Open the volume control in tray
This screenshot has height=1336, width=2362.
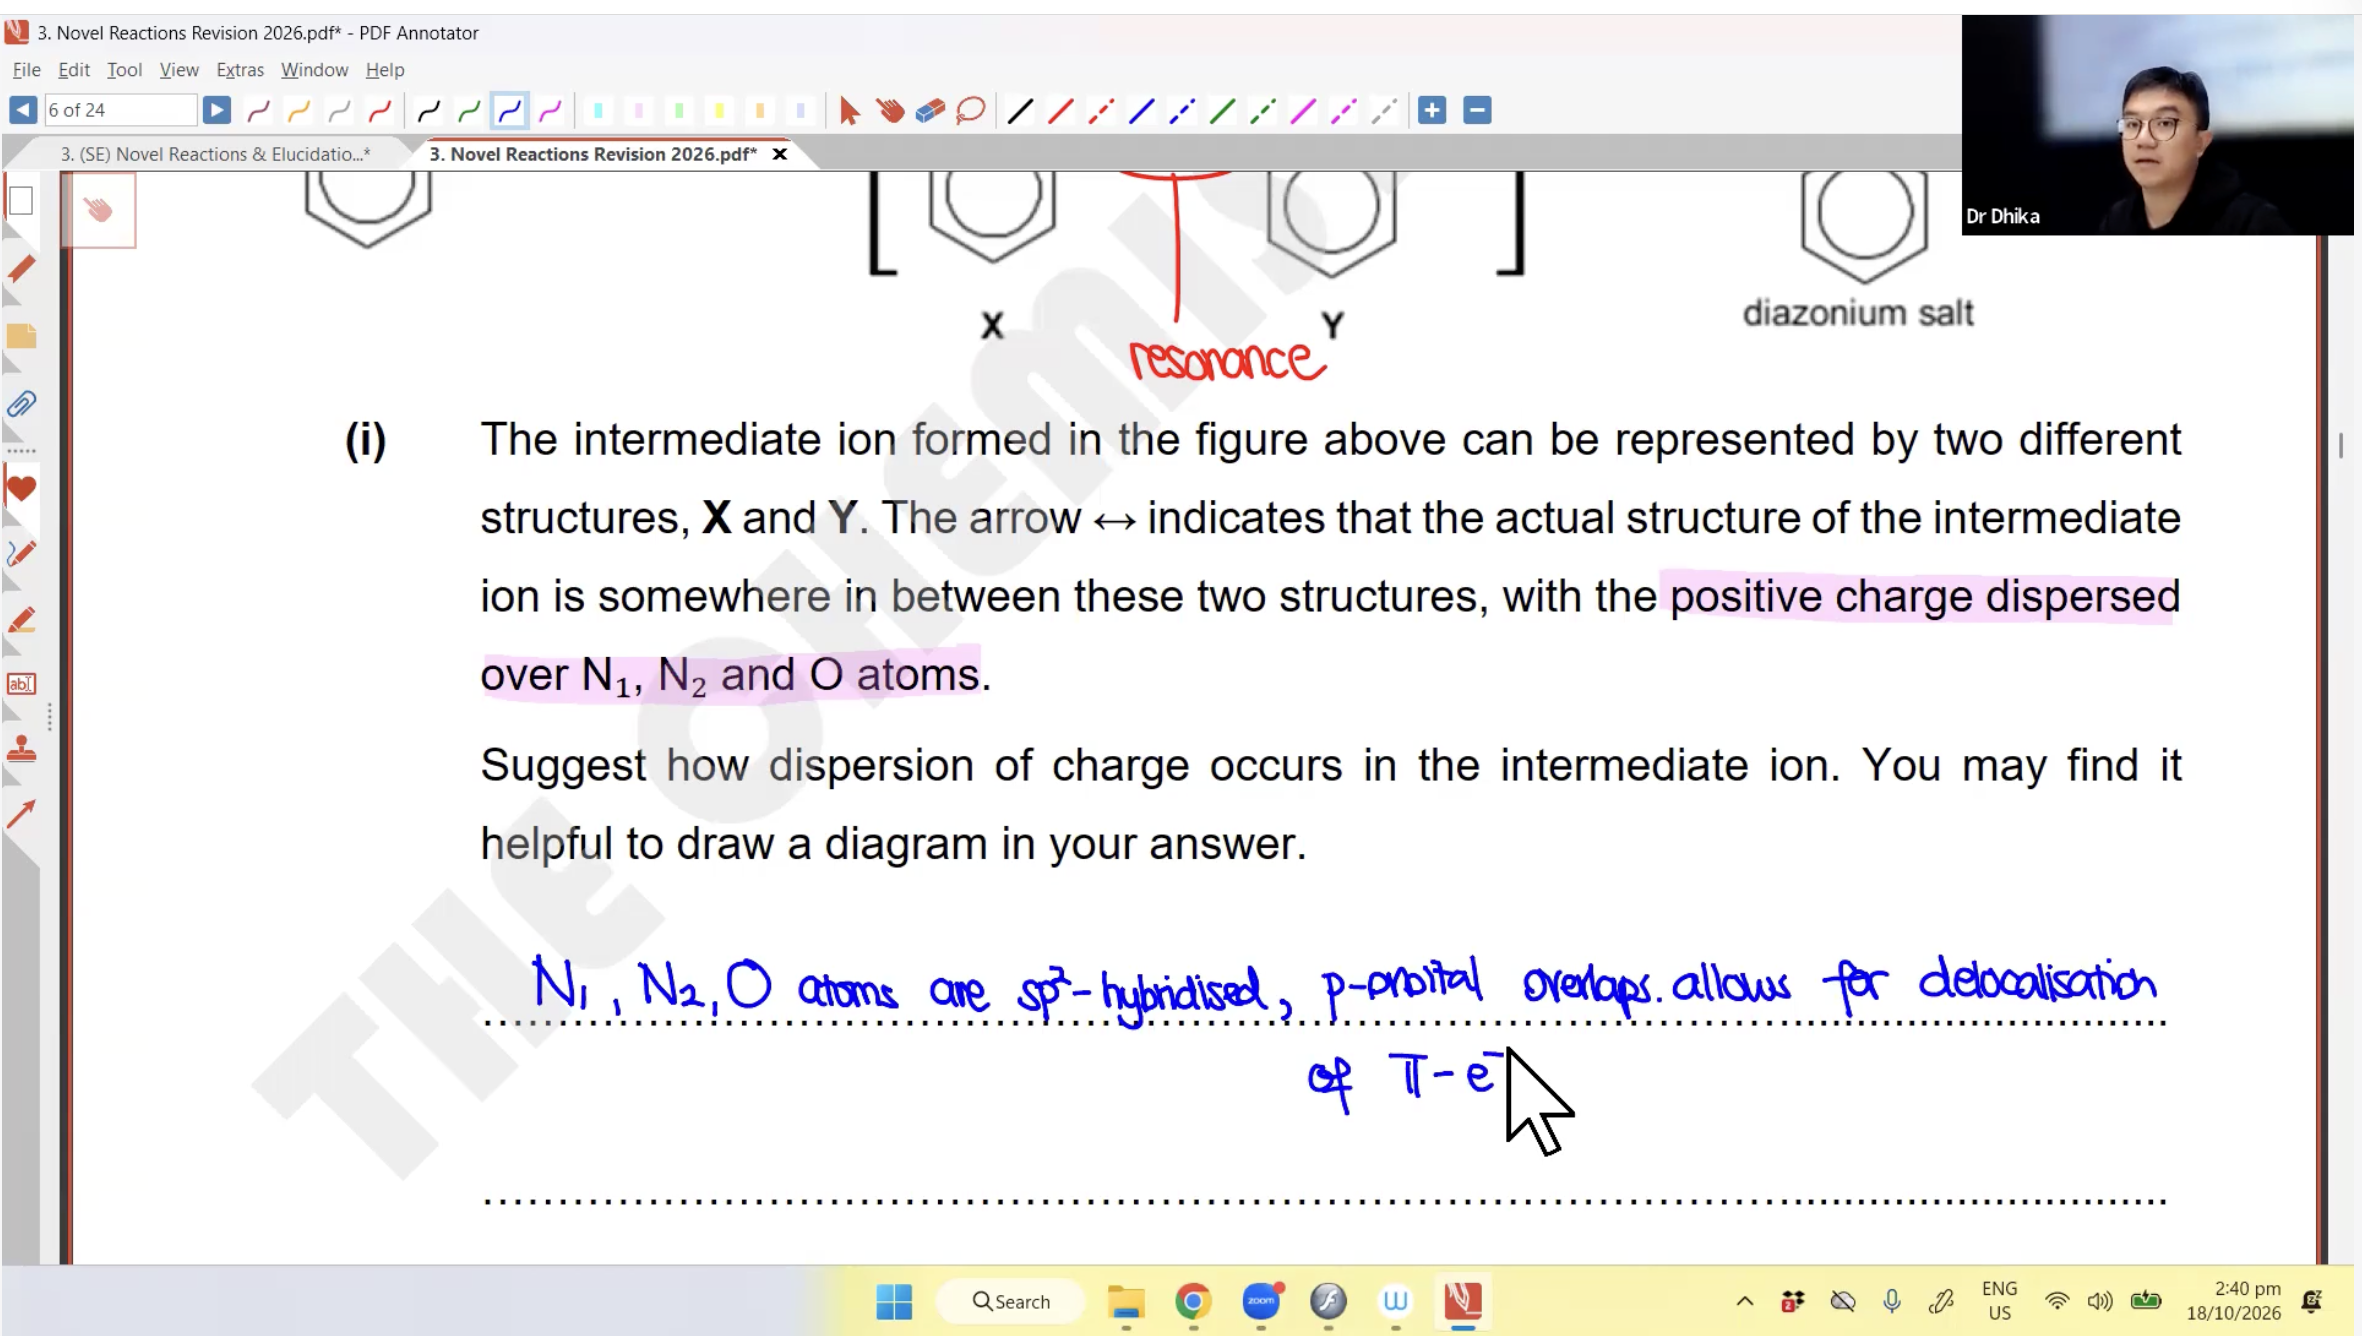[2100, 1301]
